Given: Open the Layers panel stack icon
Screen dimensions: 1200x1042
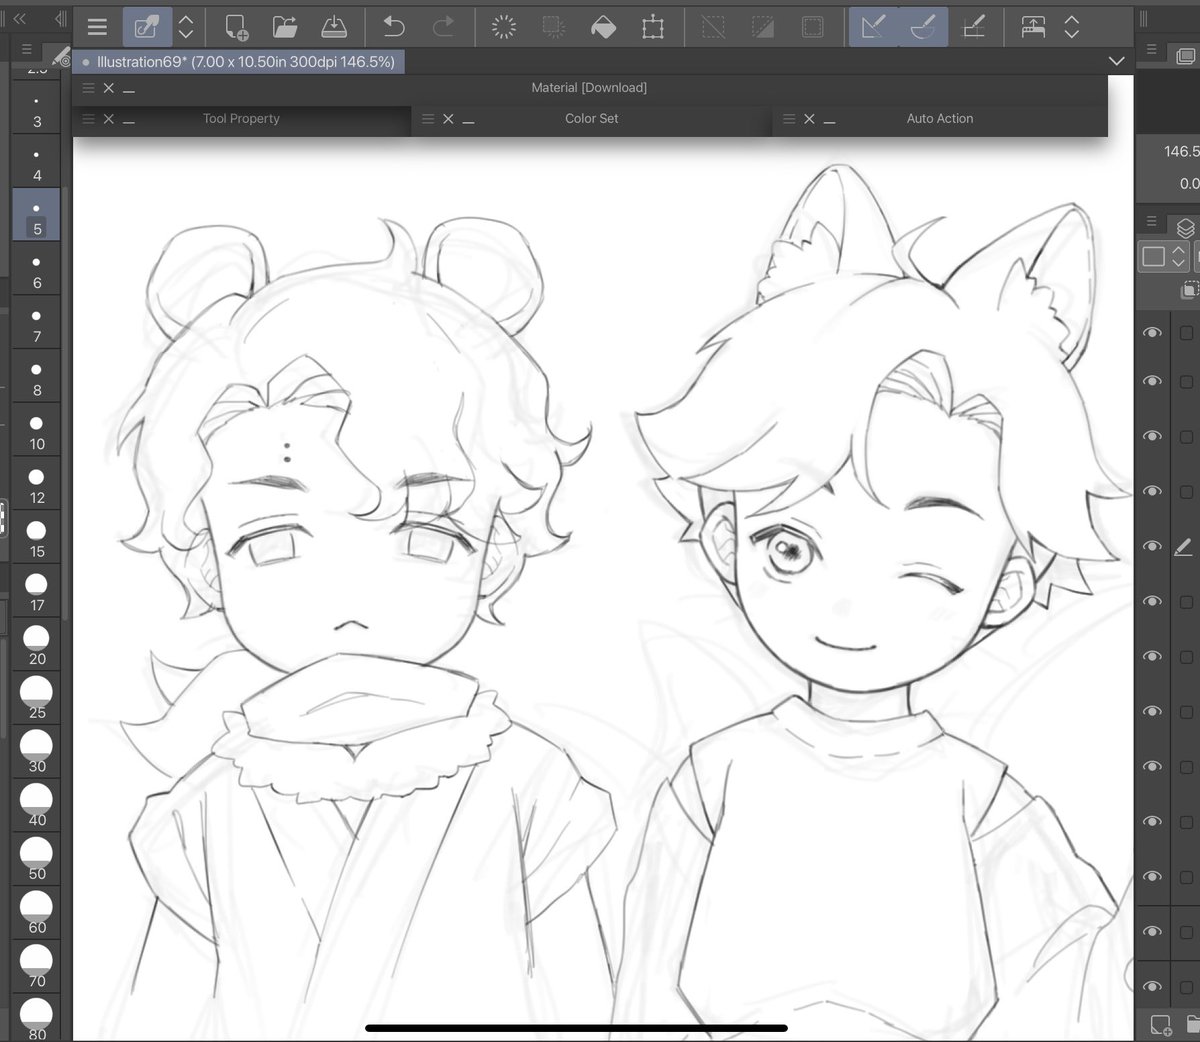Looking at the screenshot, I should [1186, 227].
